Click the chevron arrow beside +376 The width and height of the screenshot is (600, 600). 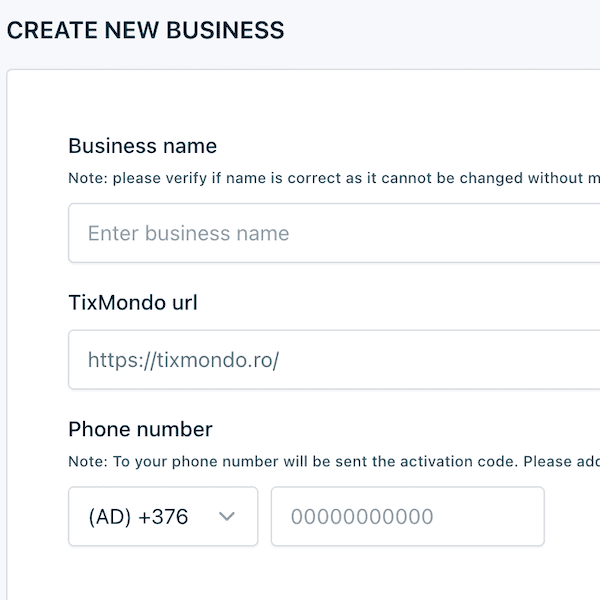pyautogui.click(x=227, y=517)
